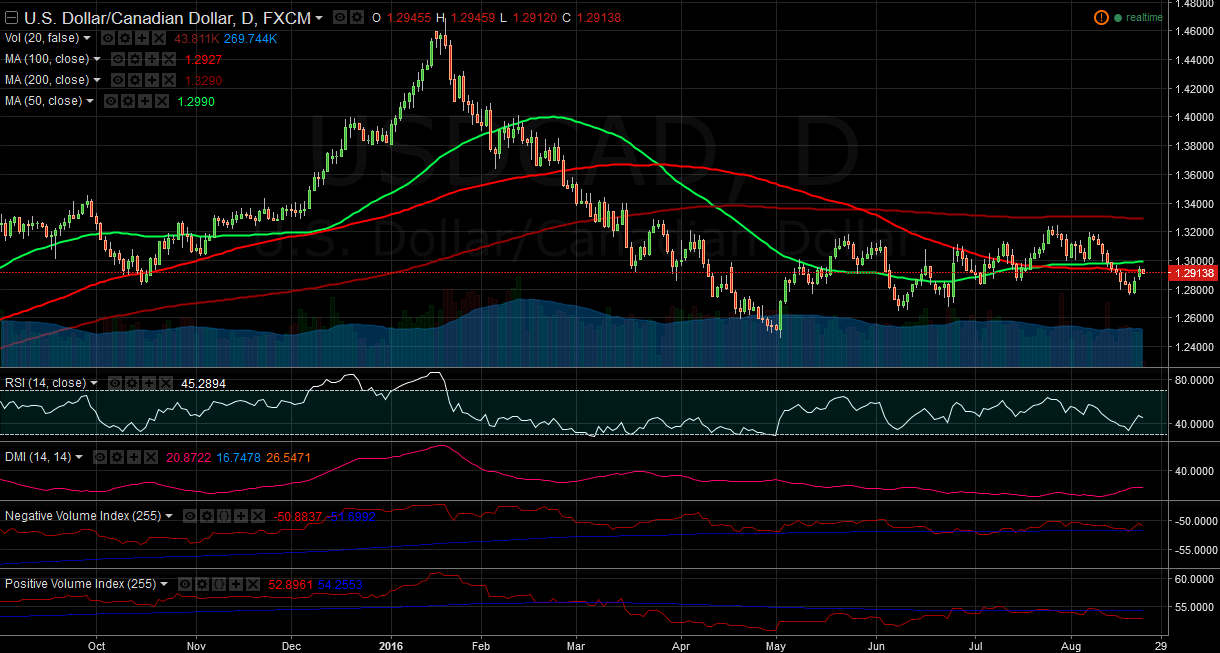This screenshot has height=653, width=1220.
Task: Click the MA (200, close) legend title
Action: coord(47,80)
